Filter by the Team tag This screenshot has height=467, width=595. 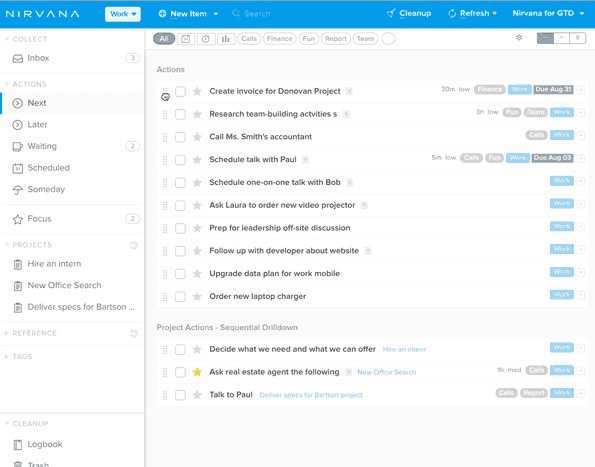(x=365, y=39)
